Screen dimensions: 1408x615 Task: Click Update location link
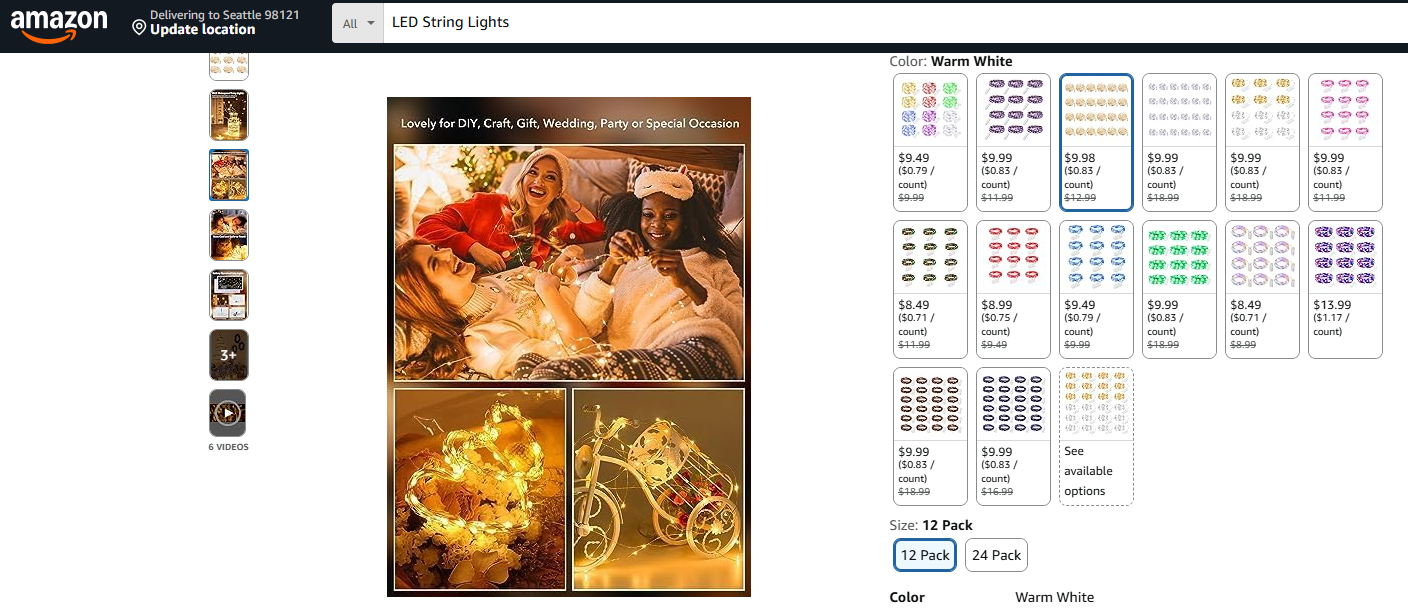click(x=202, y=30)
